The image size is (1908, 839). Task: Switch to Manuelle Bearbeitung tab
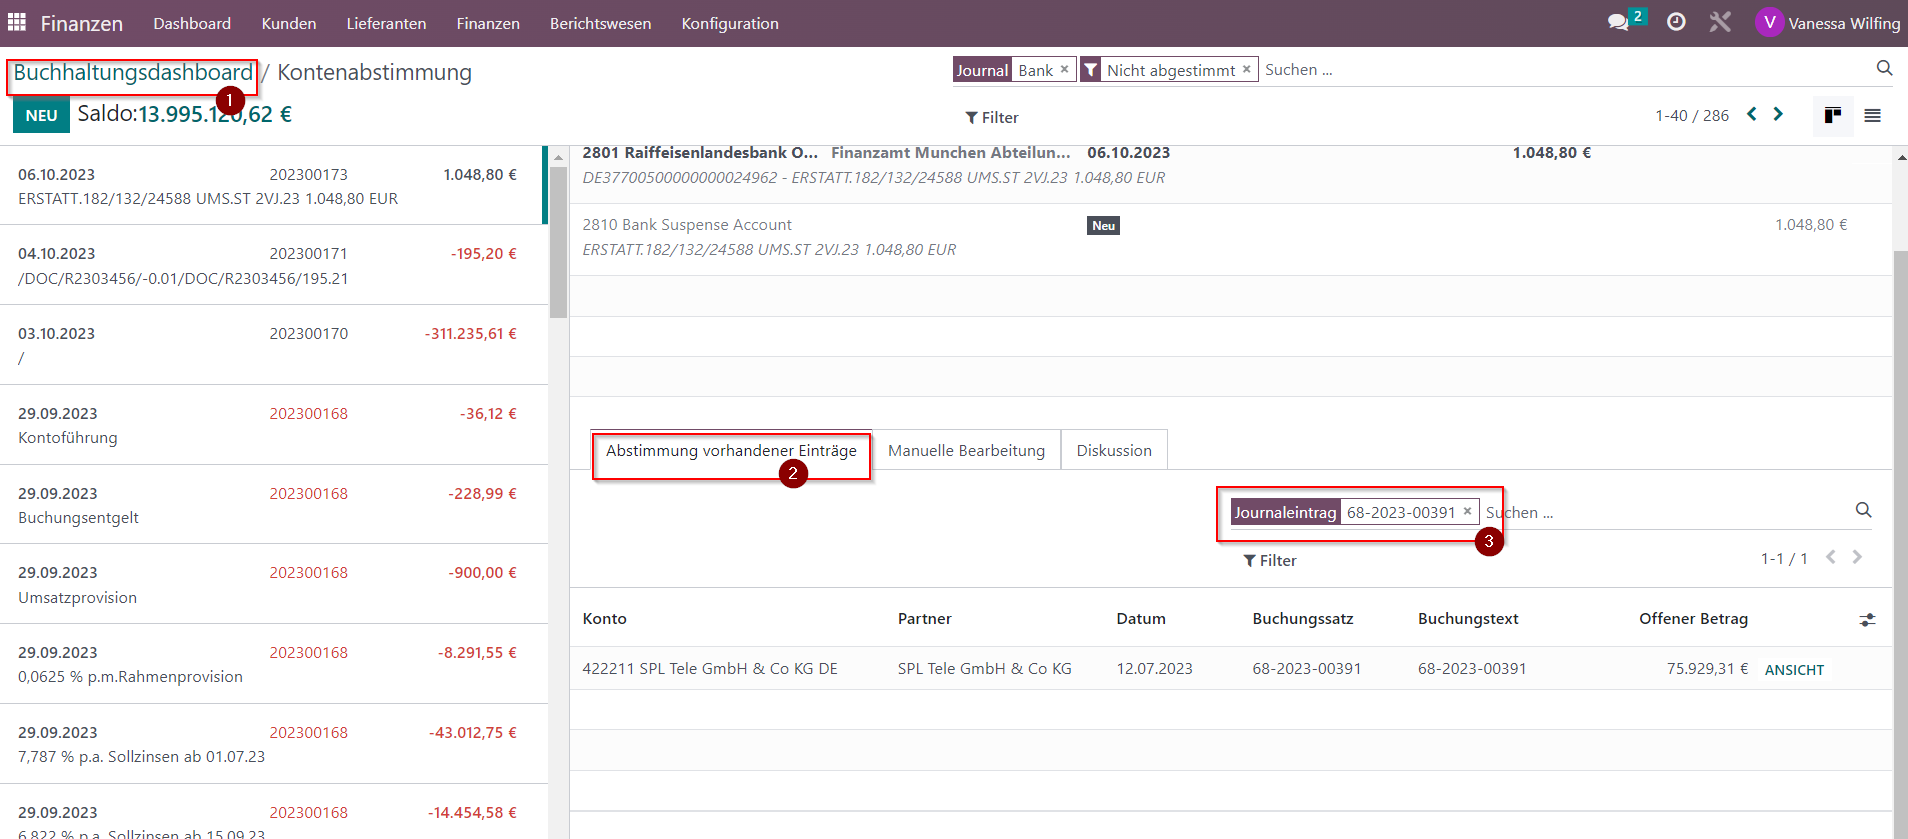coord(966,451)
